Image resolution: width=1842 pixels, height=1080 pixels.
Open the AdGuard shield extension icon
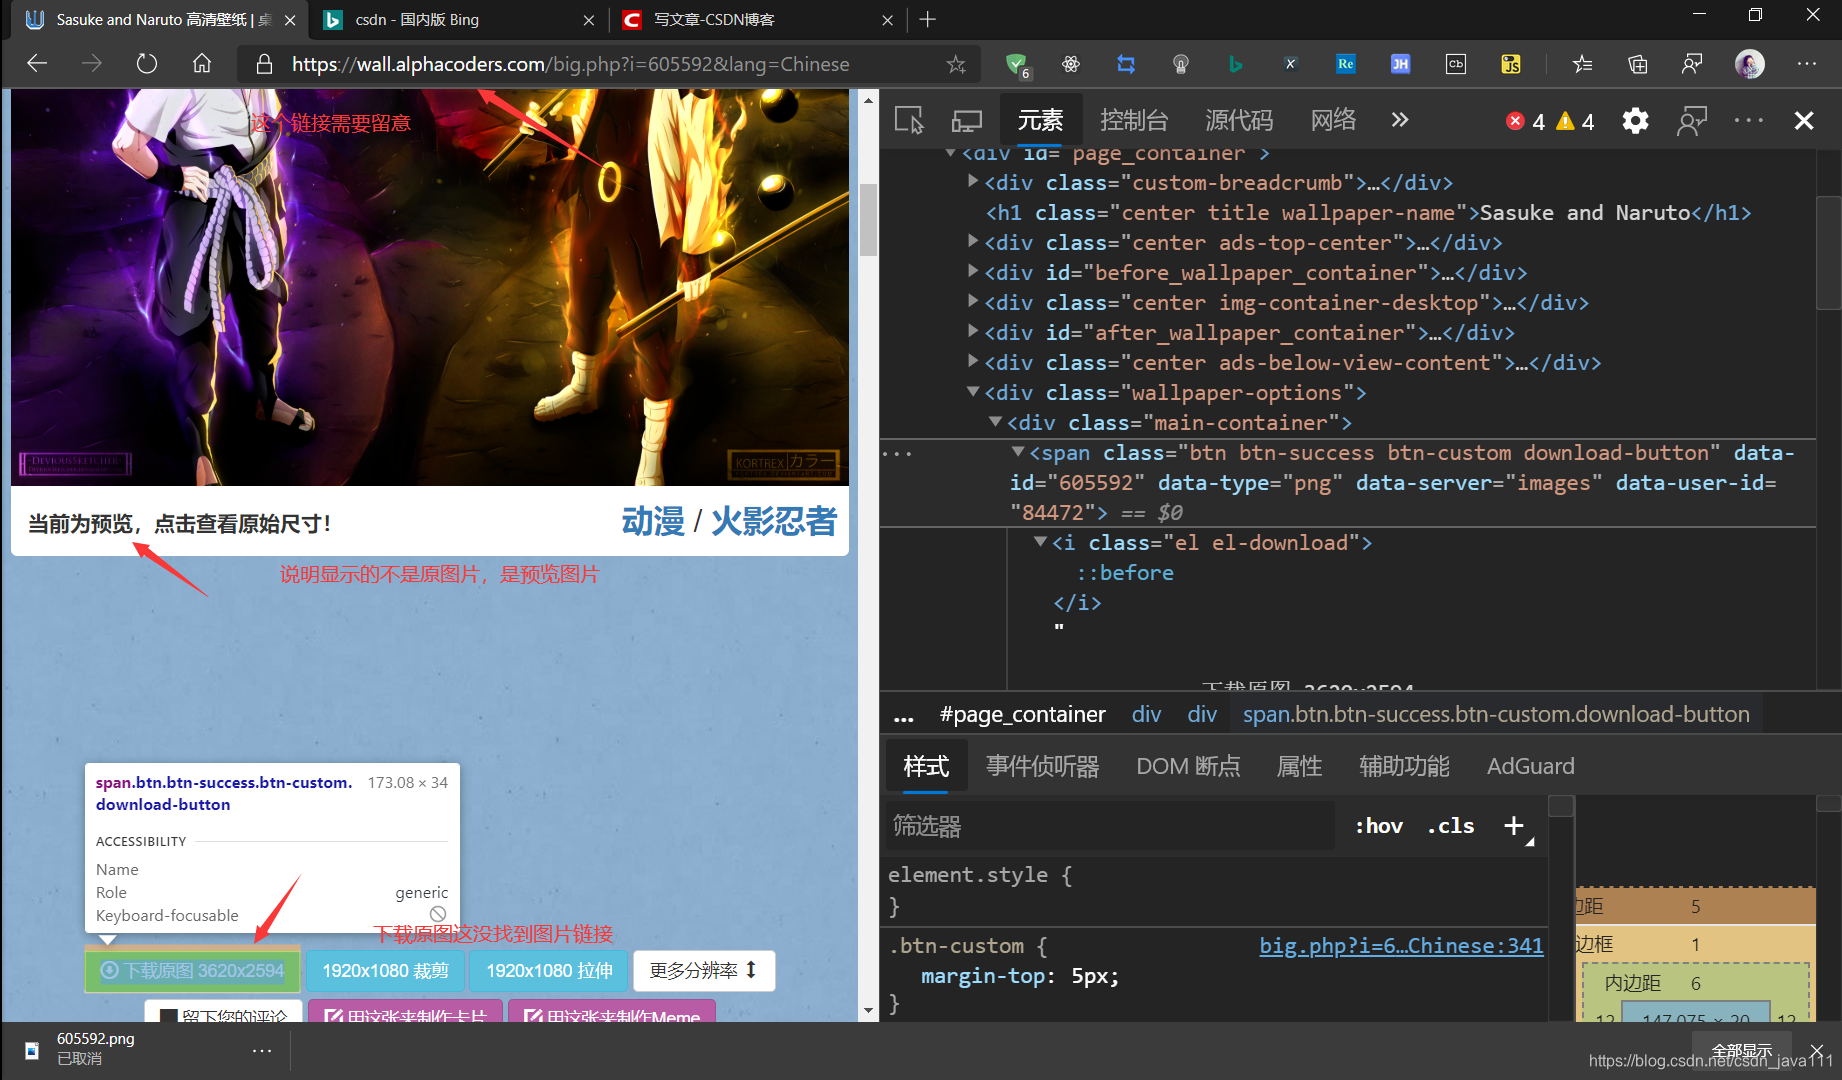click(1017, 64)
